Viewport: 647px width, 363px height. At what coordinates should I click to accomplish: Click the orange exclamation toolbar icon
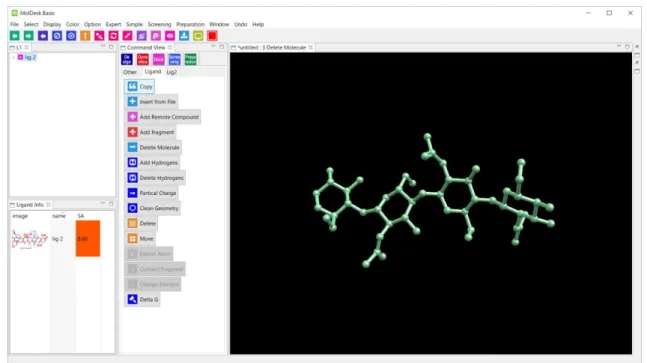85,36
